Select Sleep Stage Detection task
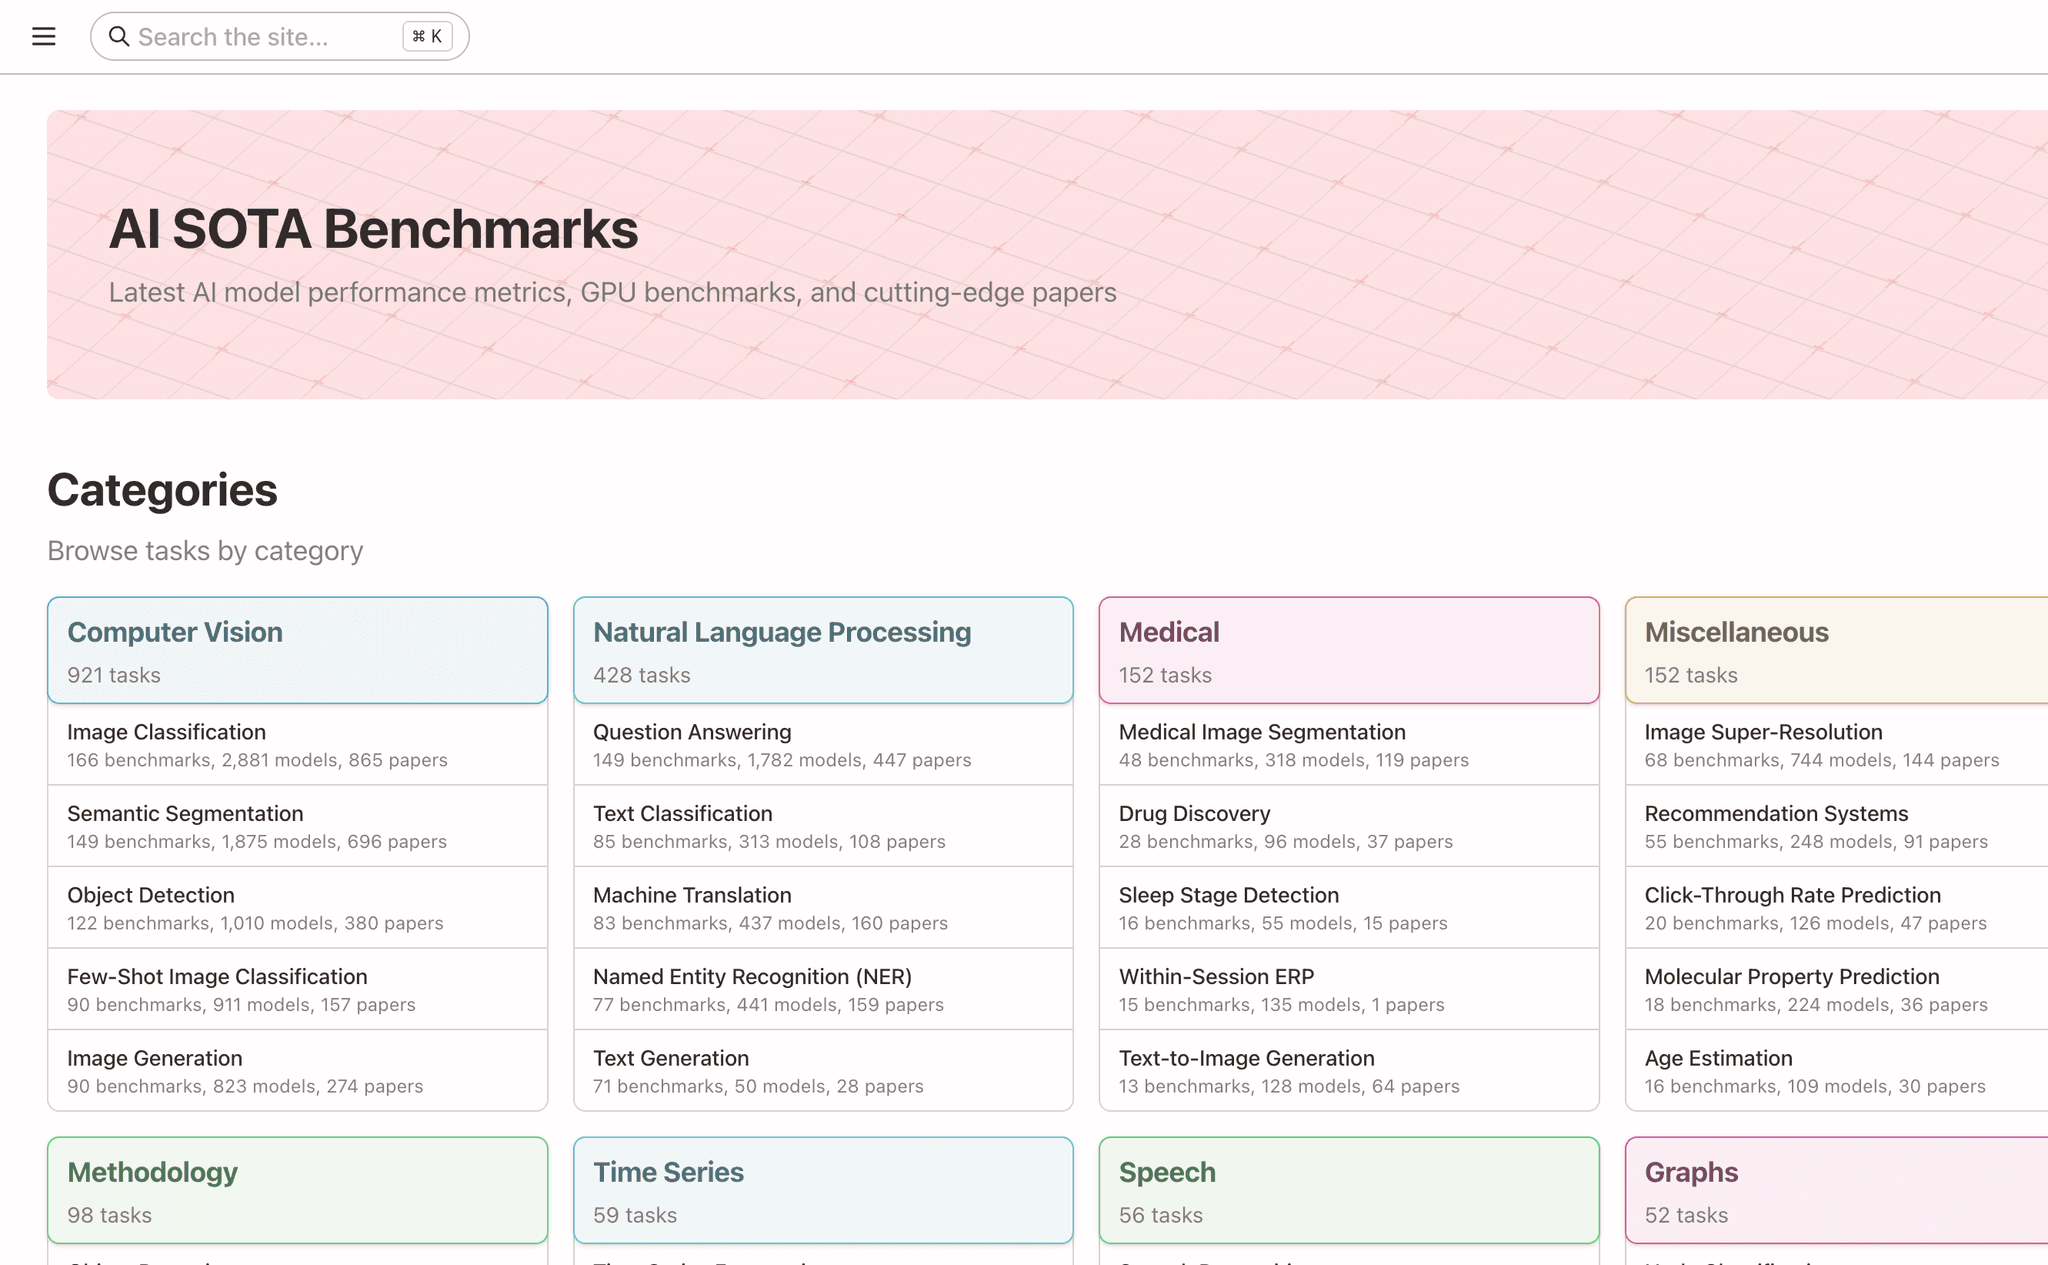This screenshot has height=1265, width=2048. 1348,907
